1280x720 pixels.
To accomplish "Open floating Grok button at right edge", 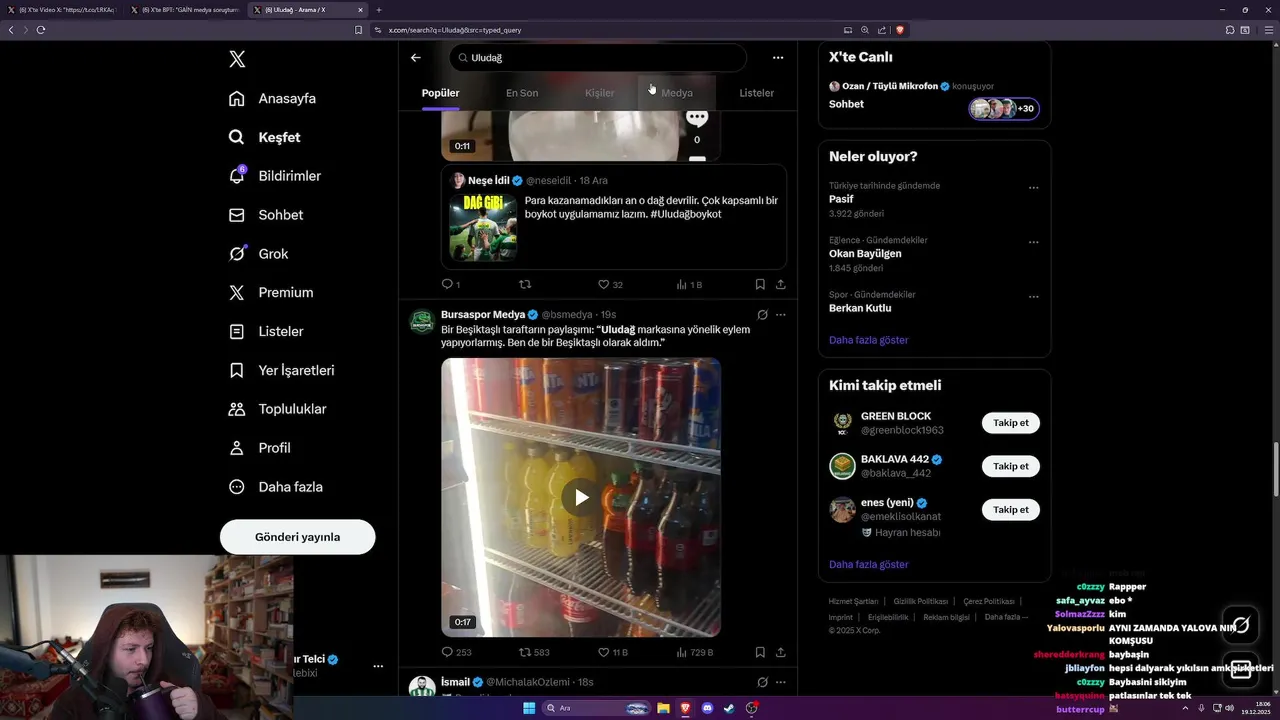I will (1241, 625).
